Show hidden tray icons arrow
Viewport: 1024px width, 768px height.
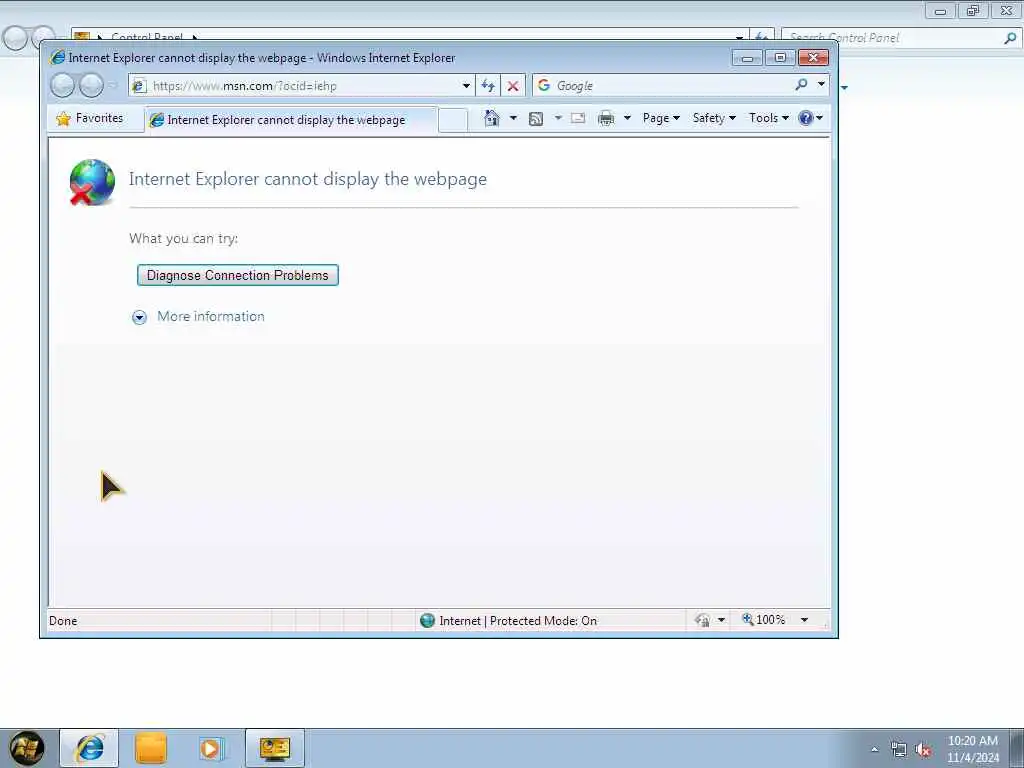coord(874,750)
